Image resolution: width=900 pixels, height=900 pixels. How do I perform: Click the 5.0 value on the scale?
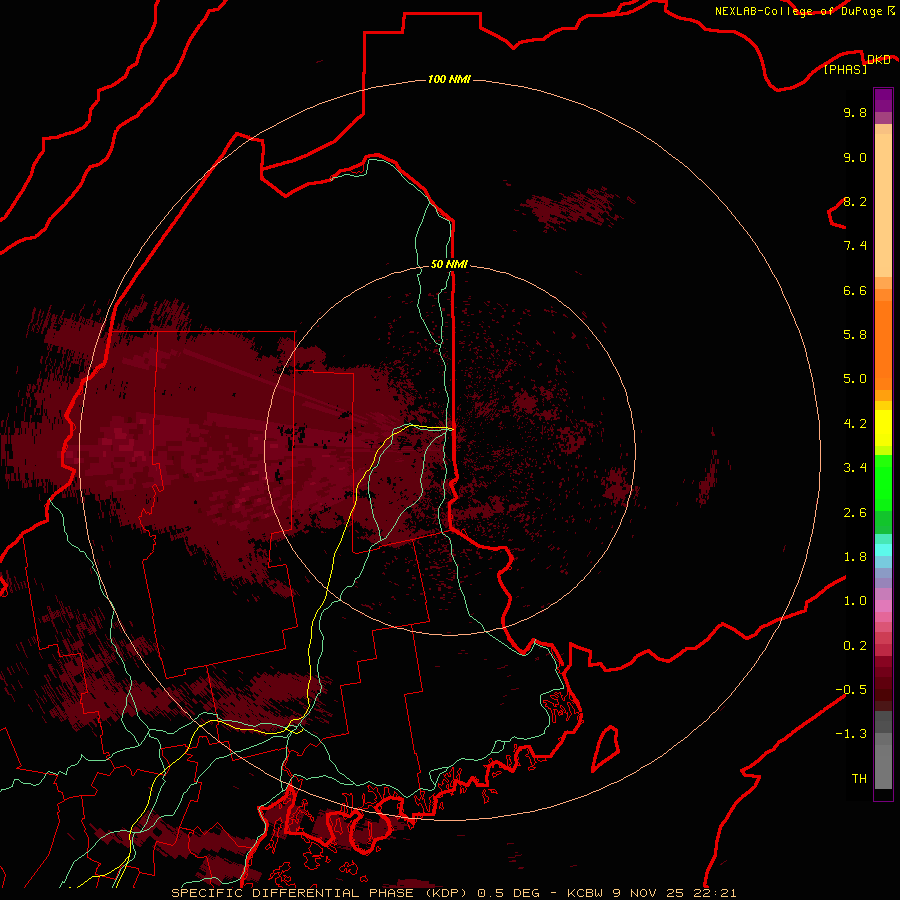point(855,379)
